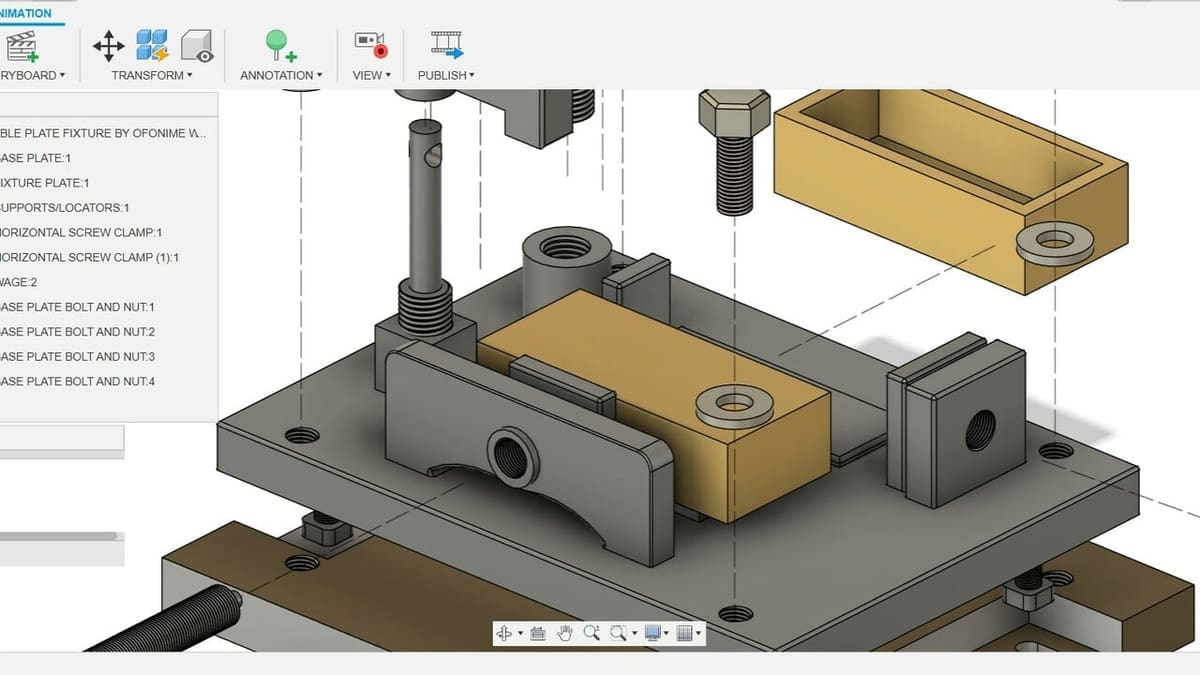1200x675 pixels.
Task: Open Display Settings dropdown arrow
Action: click(x=666, y=632)
